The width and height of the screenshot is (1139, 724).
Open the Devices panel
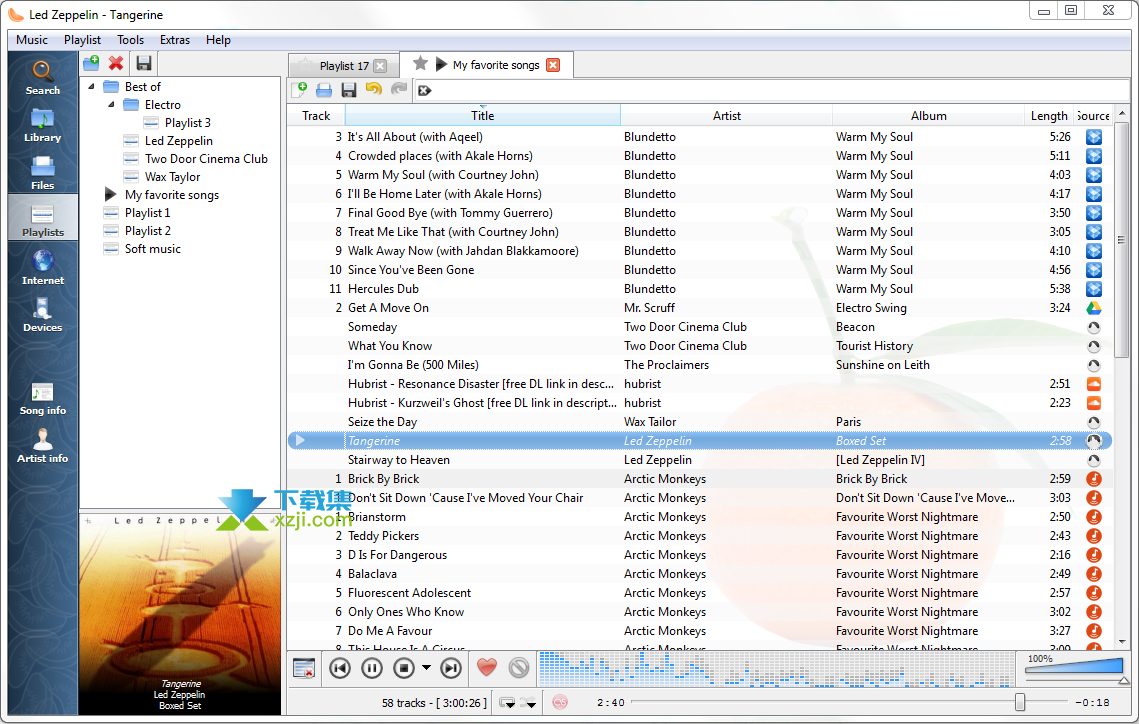point(42,315)
